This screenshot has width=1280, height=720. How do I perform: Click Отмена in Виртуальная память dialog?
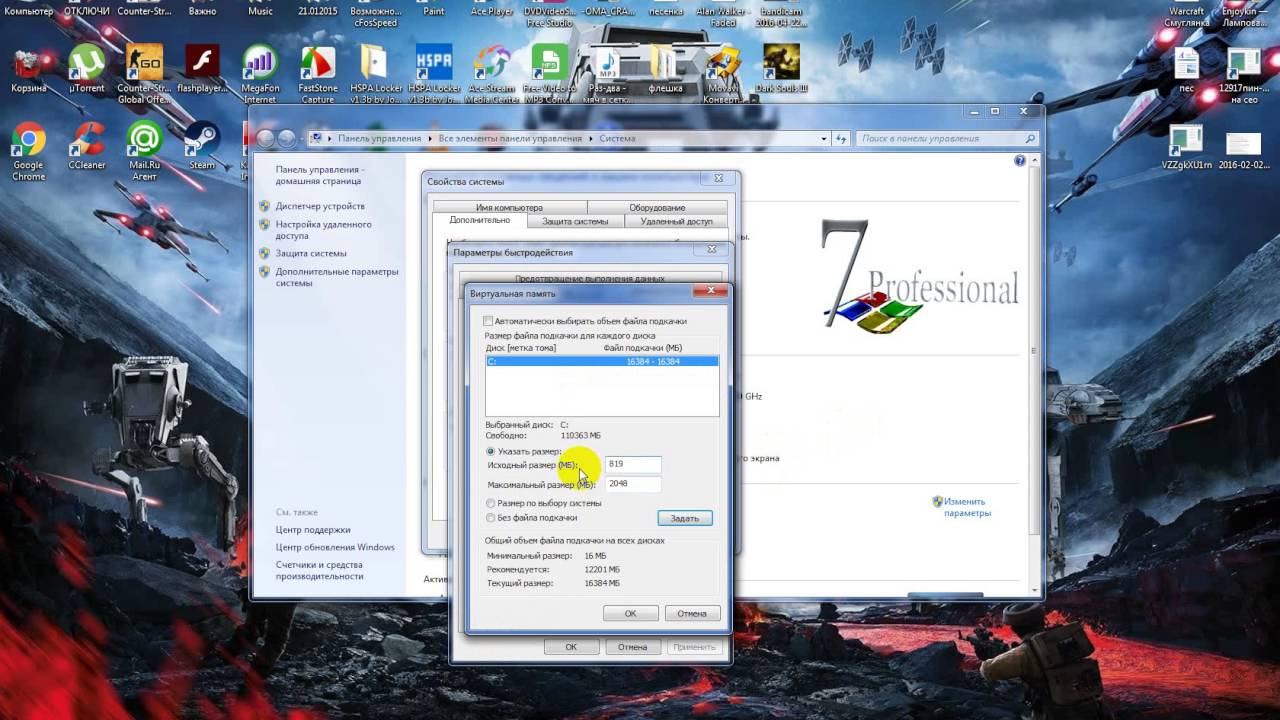point(692,613)
